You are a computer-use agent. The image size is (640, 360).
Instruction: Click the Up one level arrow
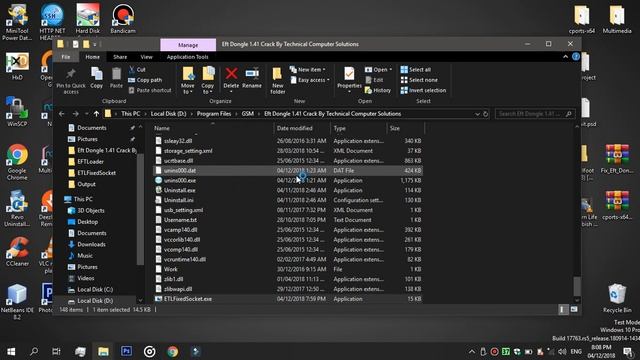(96, 114)
